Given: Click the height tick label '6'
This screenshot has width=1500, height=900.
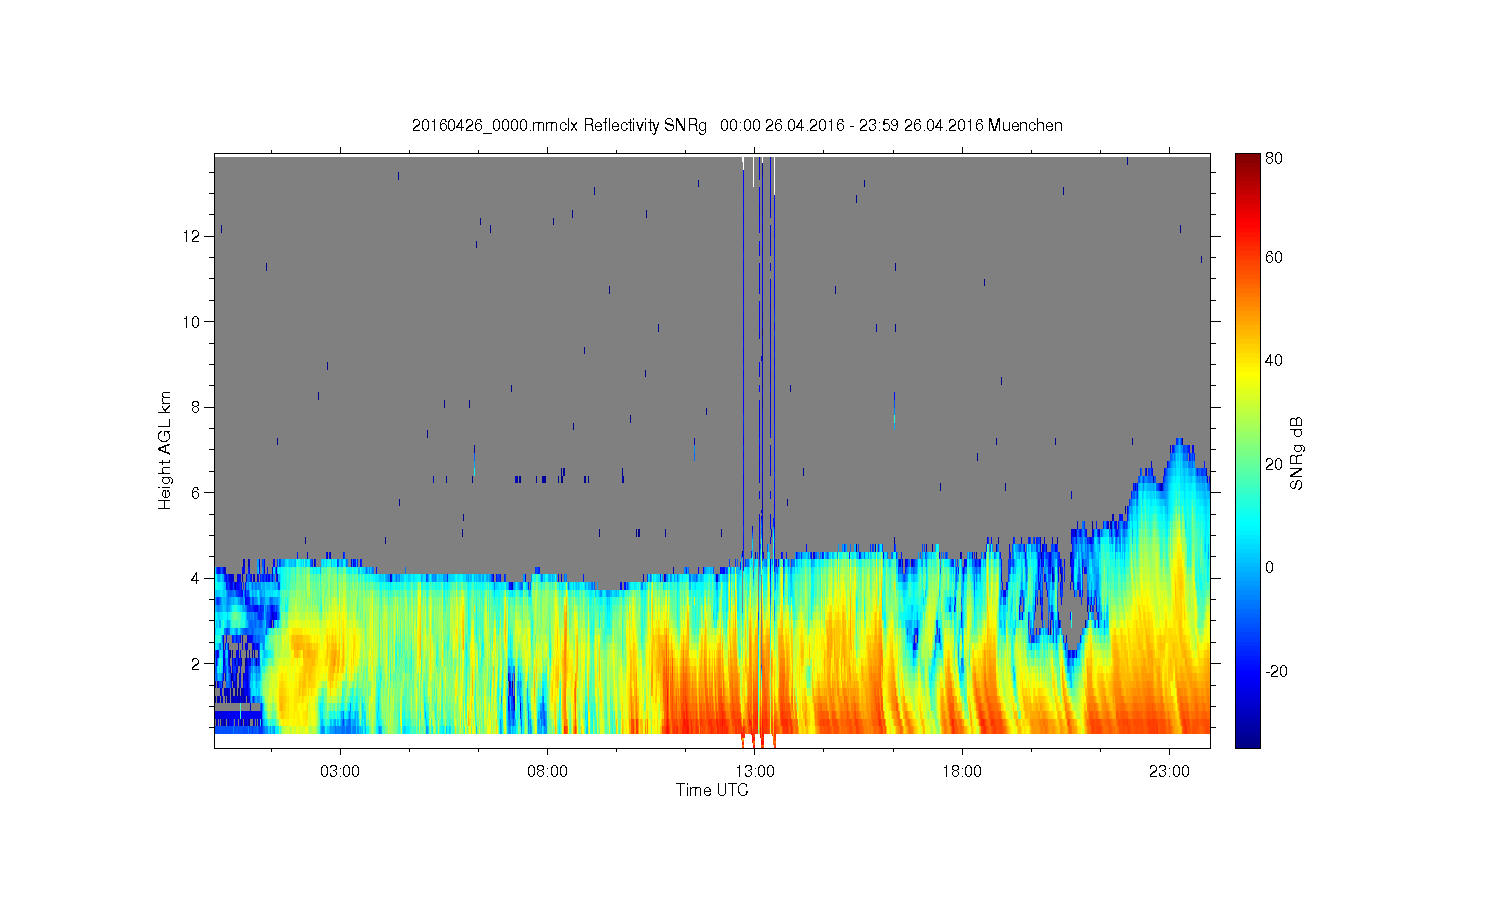Looking at the screenshot, I should [x=197, y=492].
